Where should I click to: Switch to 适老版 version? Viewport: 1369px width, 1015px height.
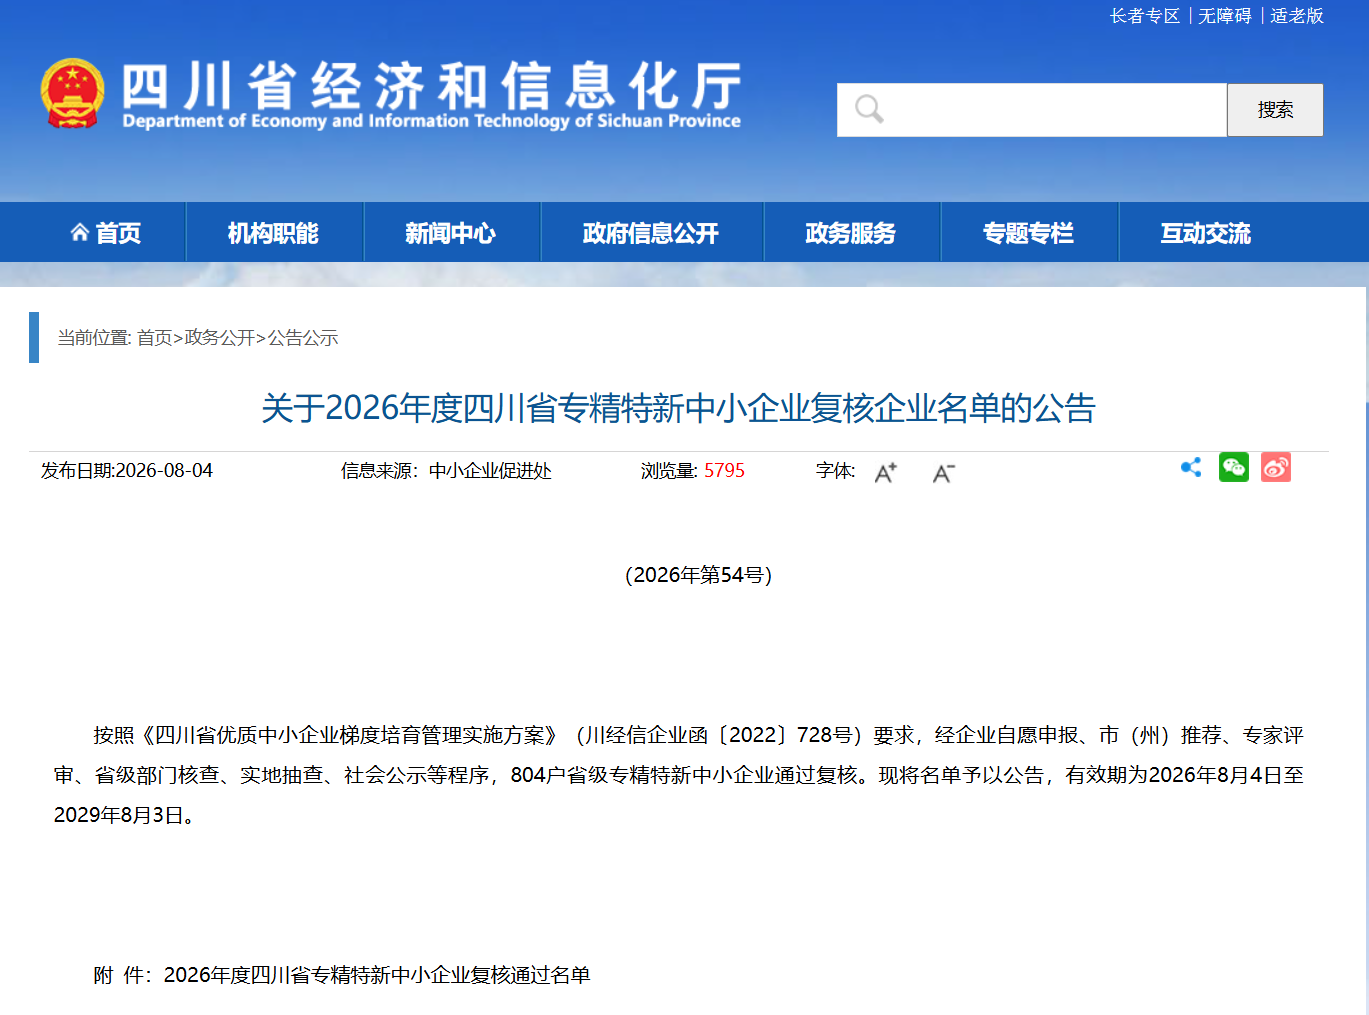1297,16
